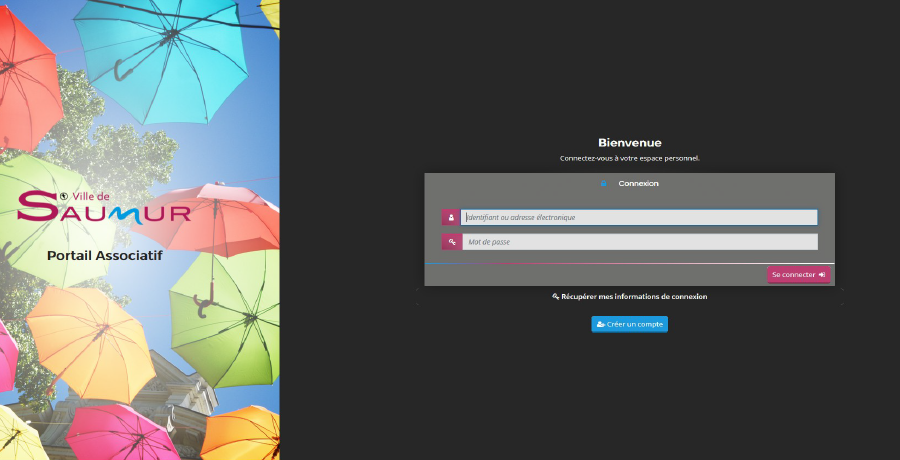Focus the Identifiant ou adresse électronique field
Viewport: 900px width, 460px height.
639,218
